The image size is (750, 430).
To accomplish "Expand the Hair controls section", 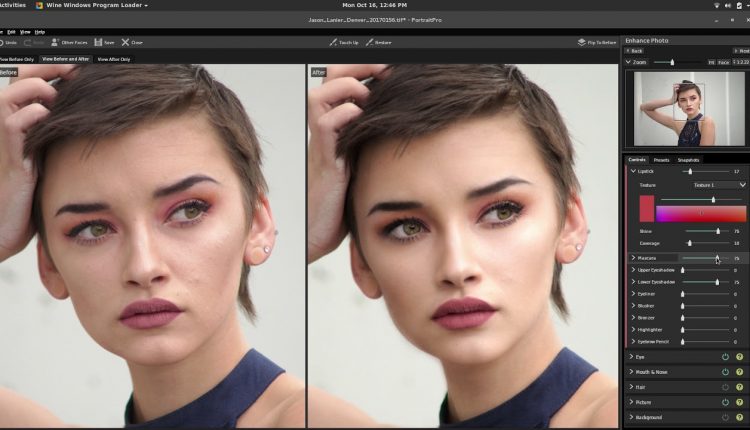I will pyautogui.click(x=631, y=387).
